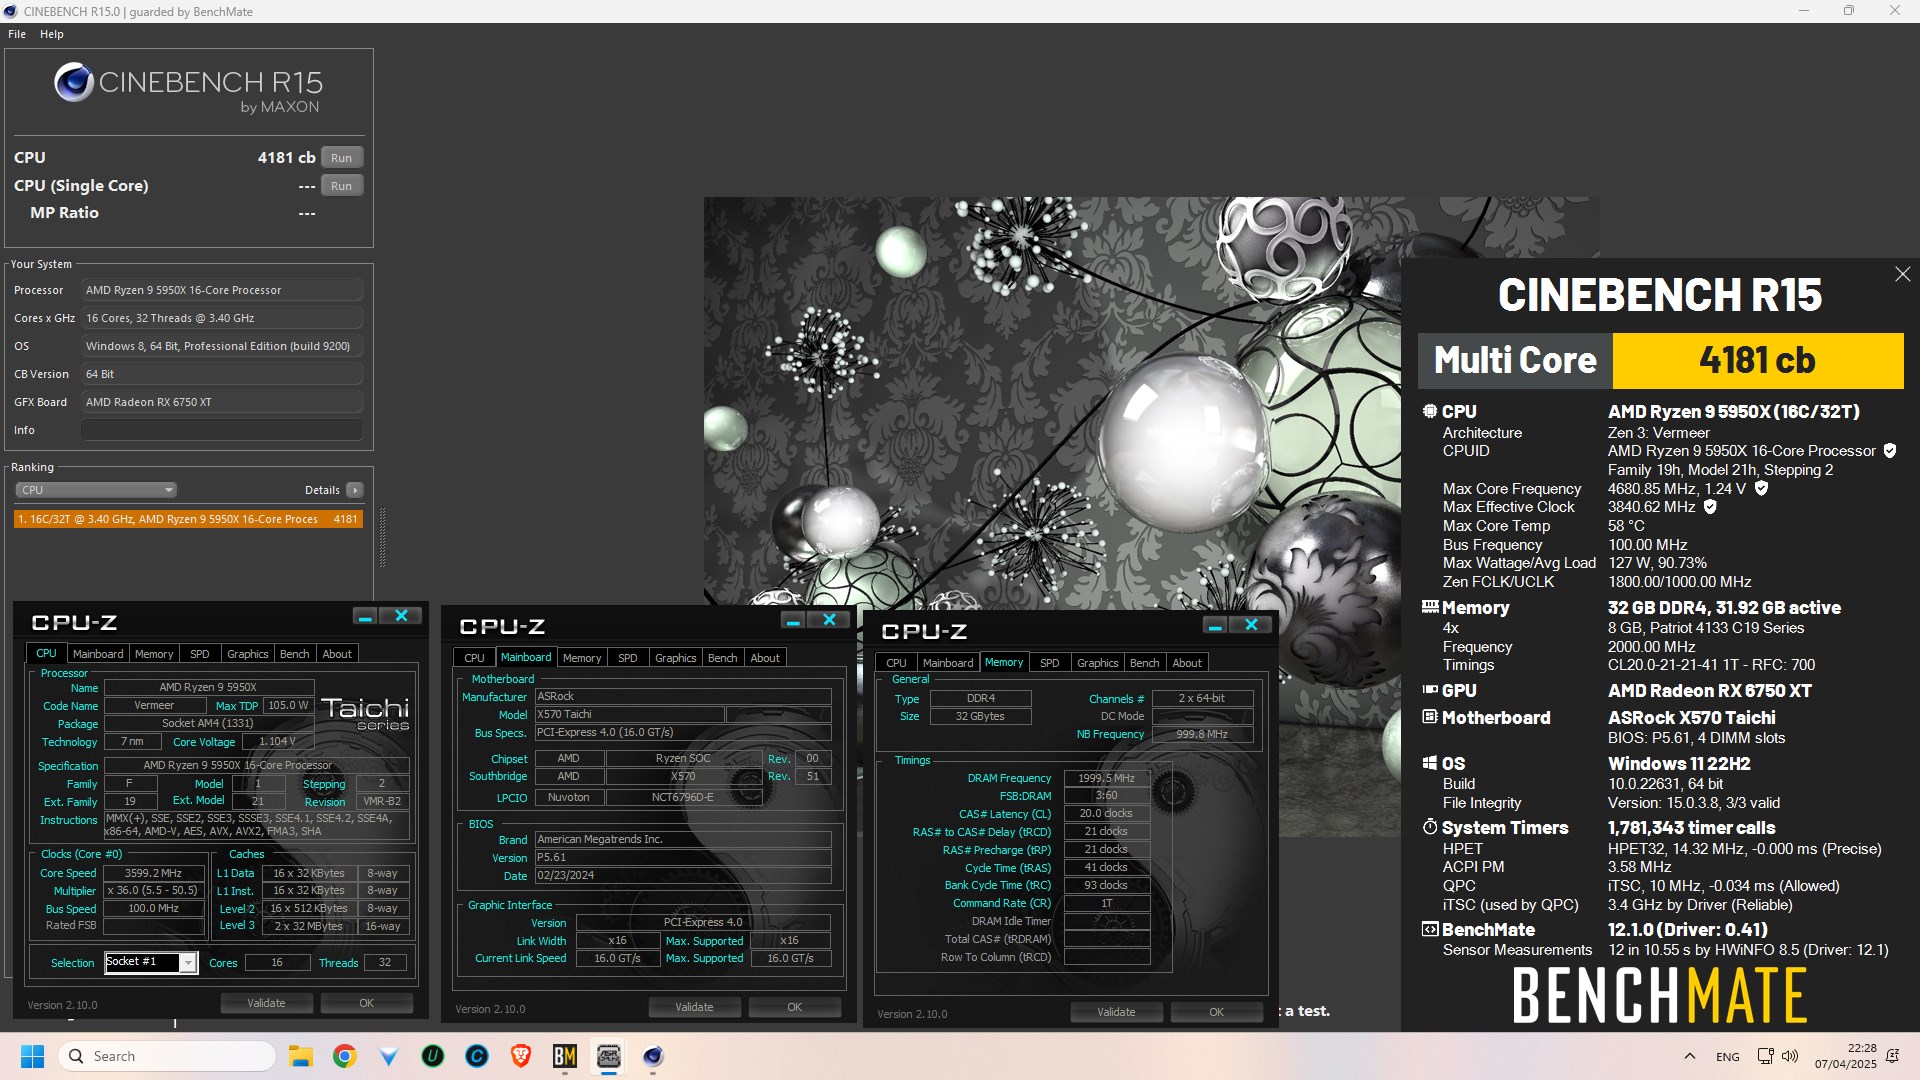Click OK in first CPU-Z window

[x=367, y=1003]
